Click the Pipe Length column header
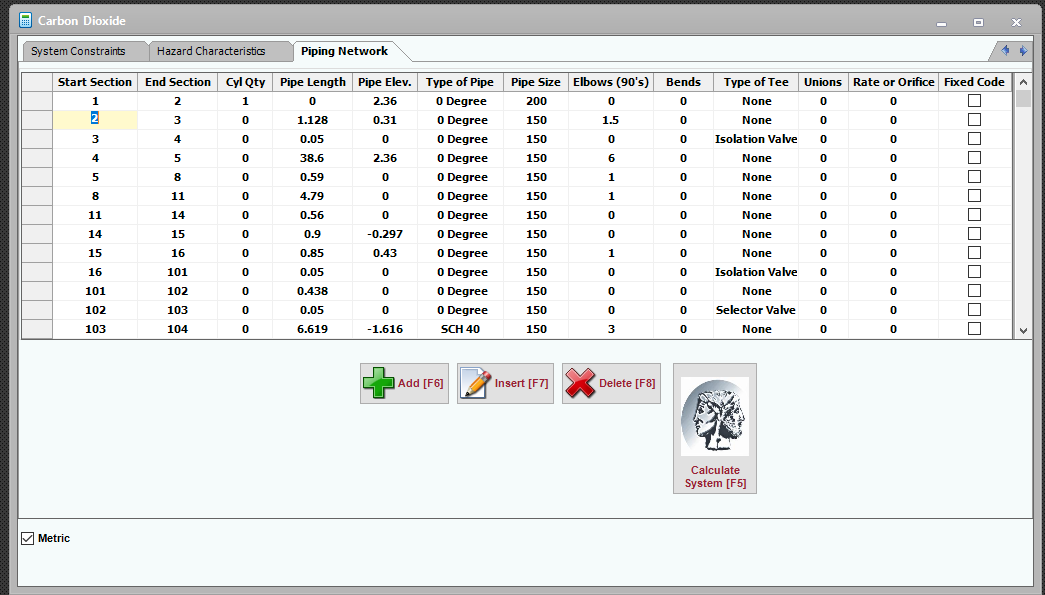This screenshot has height=595, width=1045. click(x=312, y=82)
